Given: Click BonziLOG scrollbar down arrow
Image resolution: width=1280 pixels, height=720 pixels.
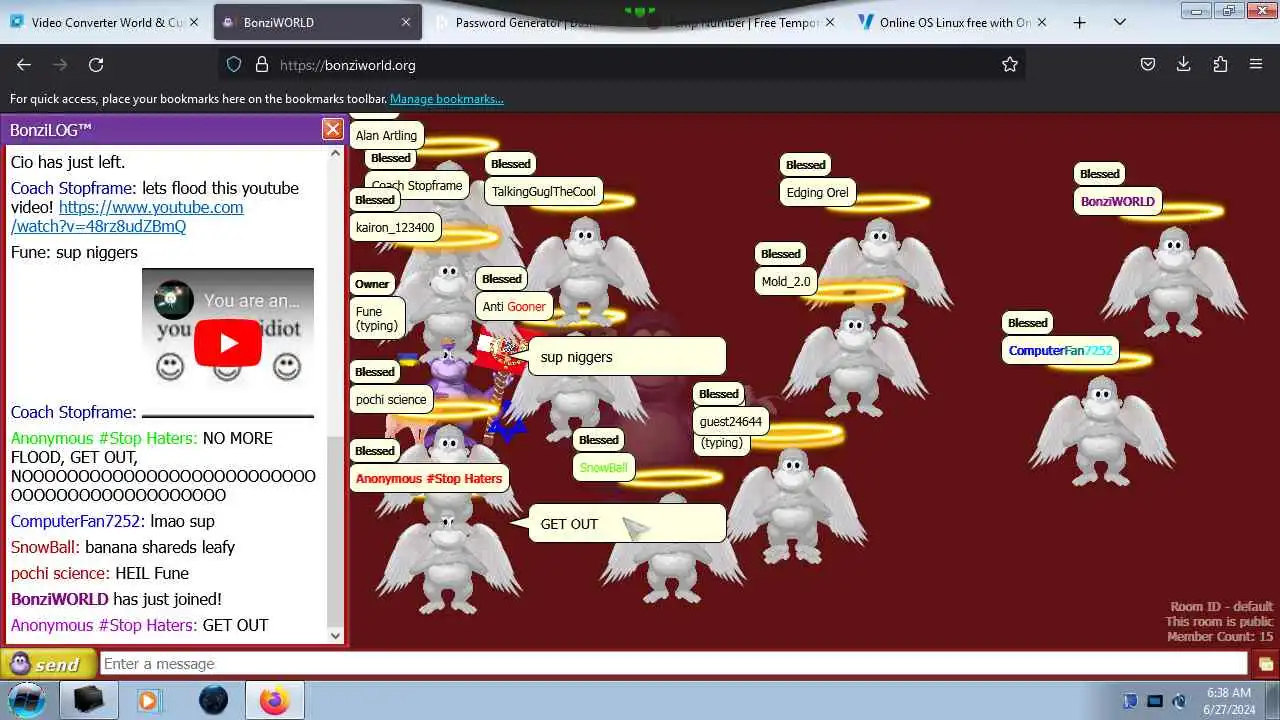Looking at the screenshot, I should [x=335, y=635].
